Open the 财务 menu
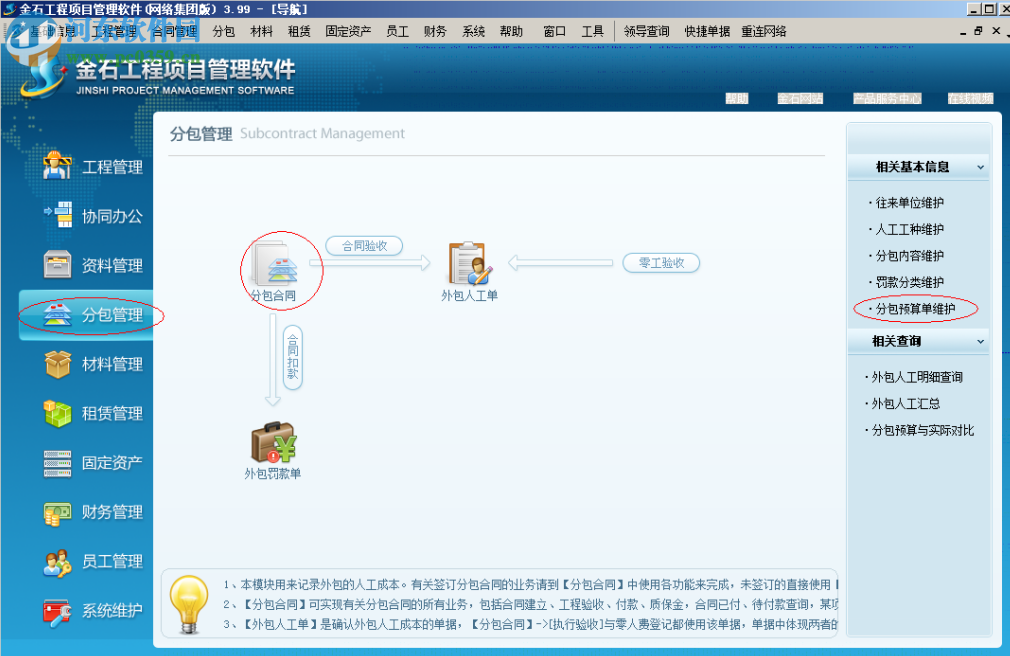 pyautogui.click(x=435, y=31)
